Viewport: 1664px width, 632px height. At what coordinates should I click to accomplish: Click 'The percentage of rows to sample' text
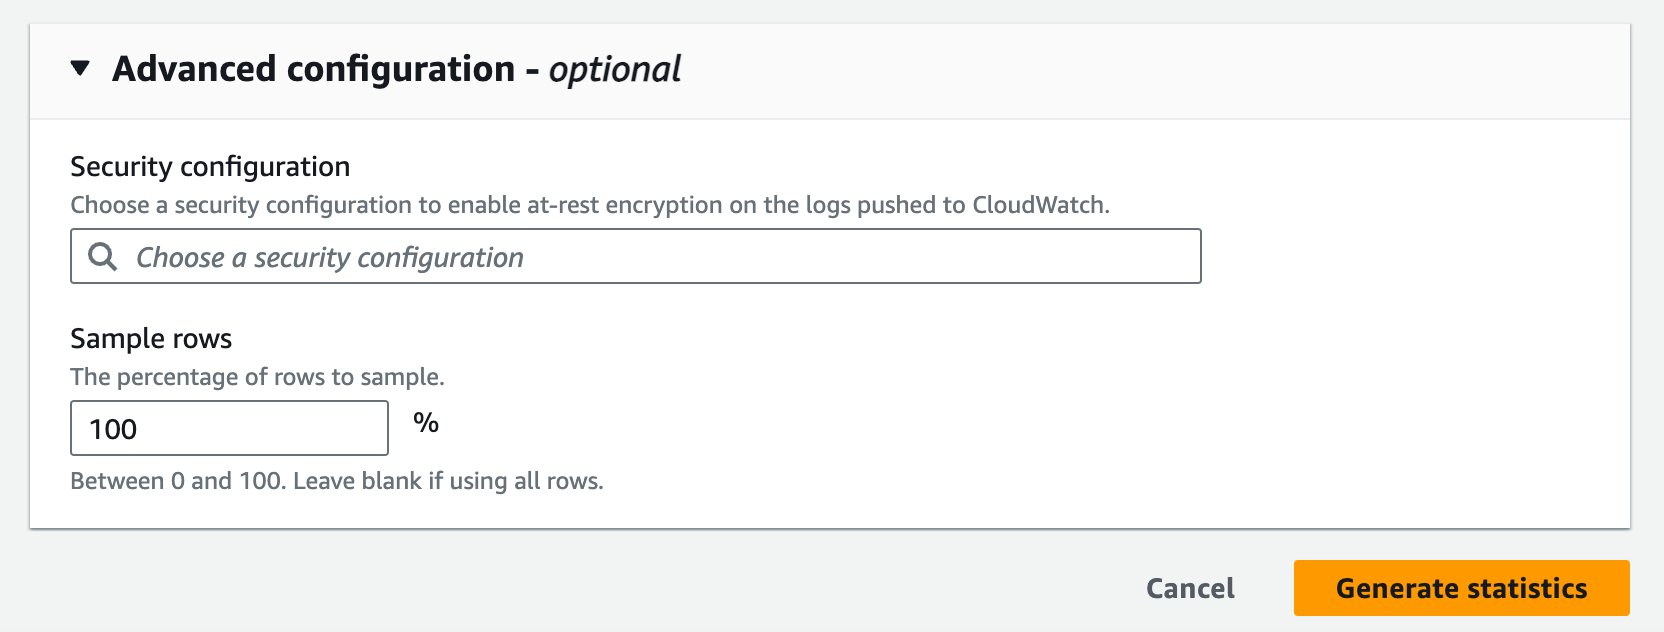click(x=257, y=377)
